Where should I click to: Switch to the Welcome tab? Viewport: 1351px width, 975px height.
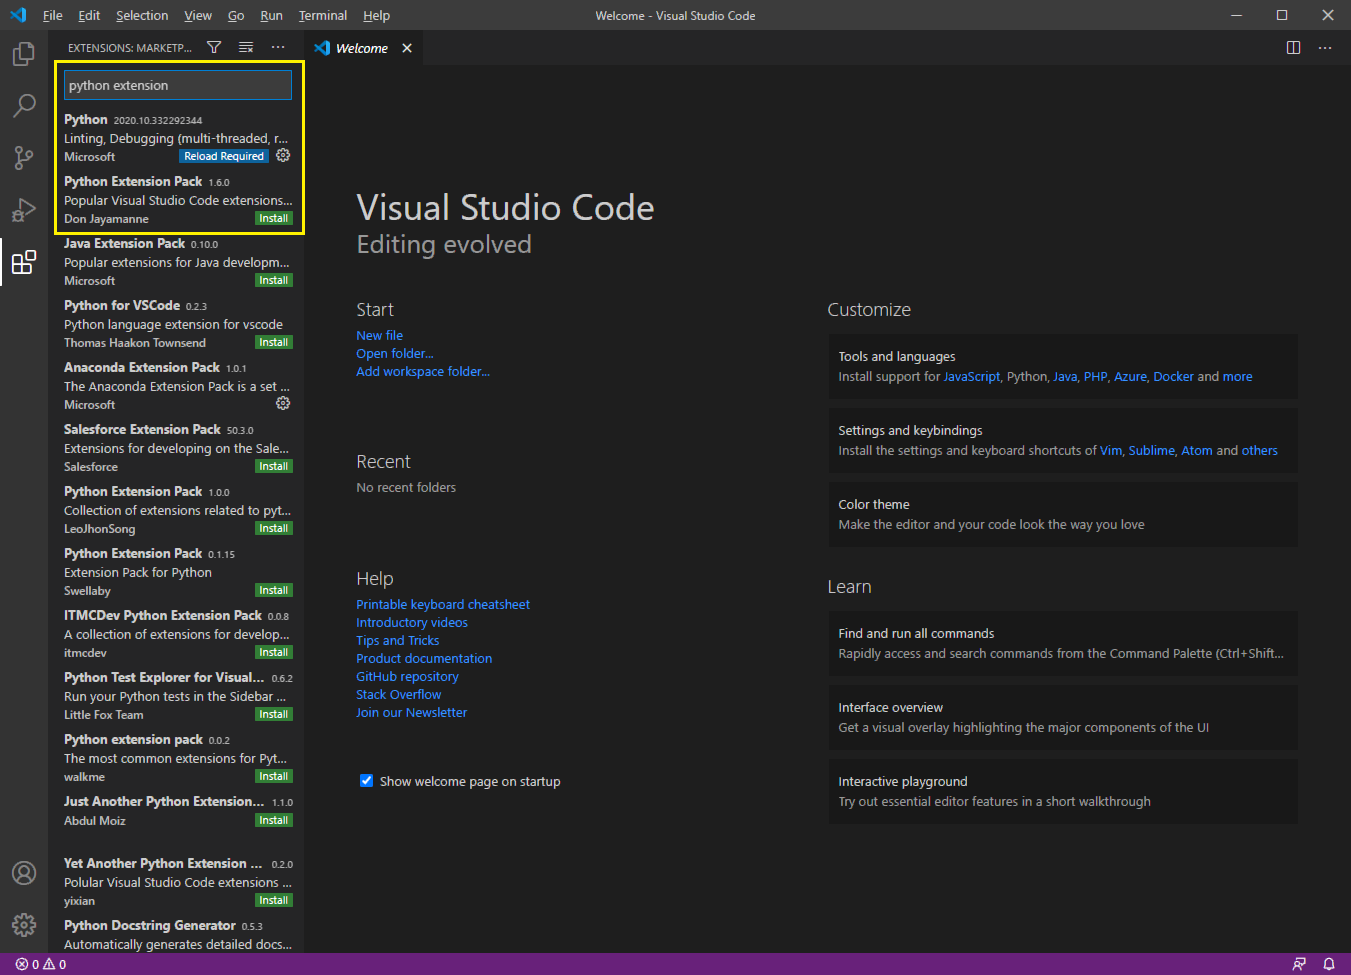pos(362,48)
